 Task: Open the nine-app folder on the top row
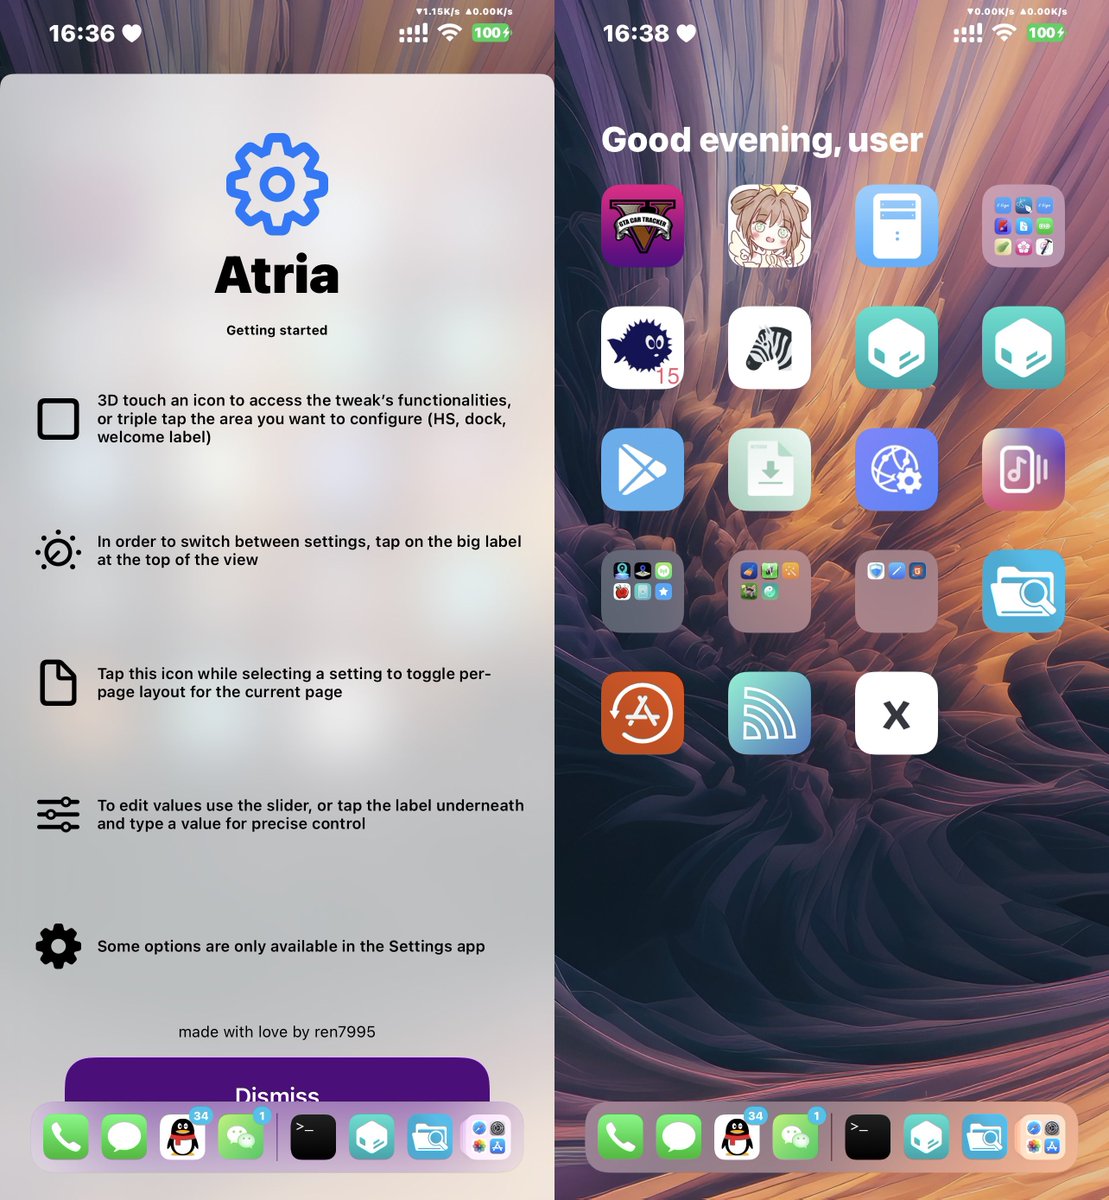click(1023, 226)
